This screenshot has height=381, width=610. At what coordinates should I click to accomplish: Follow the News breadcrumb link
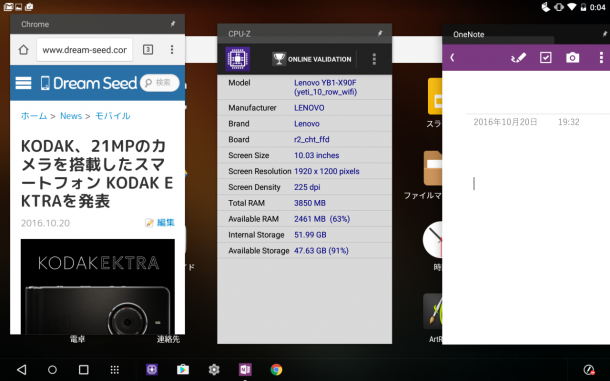point(71,116)
